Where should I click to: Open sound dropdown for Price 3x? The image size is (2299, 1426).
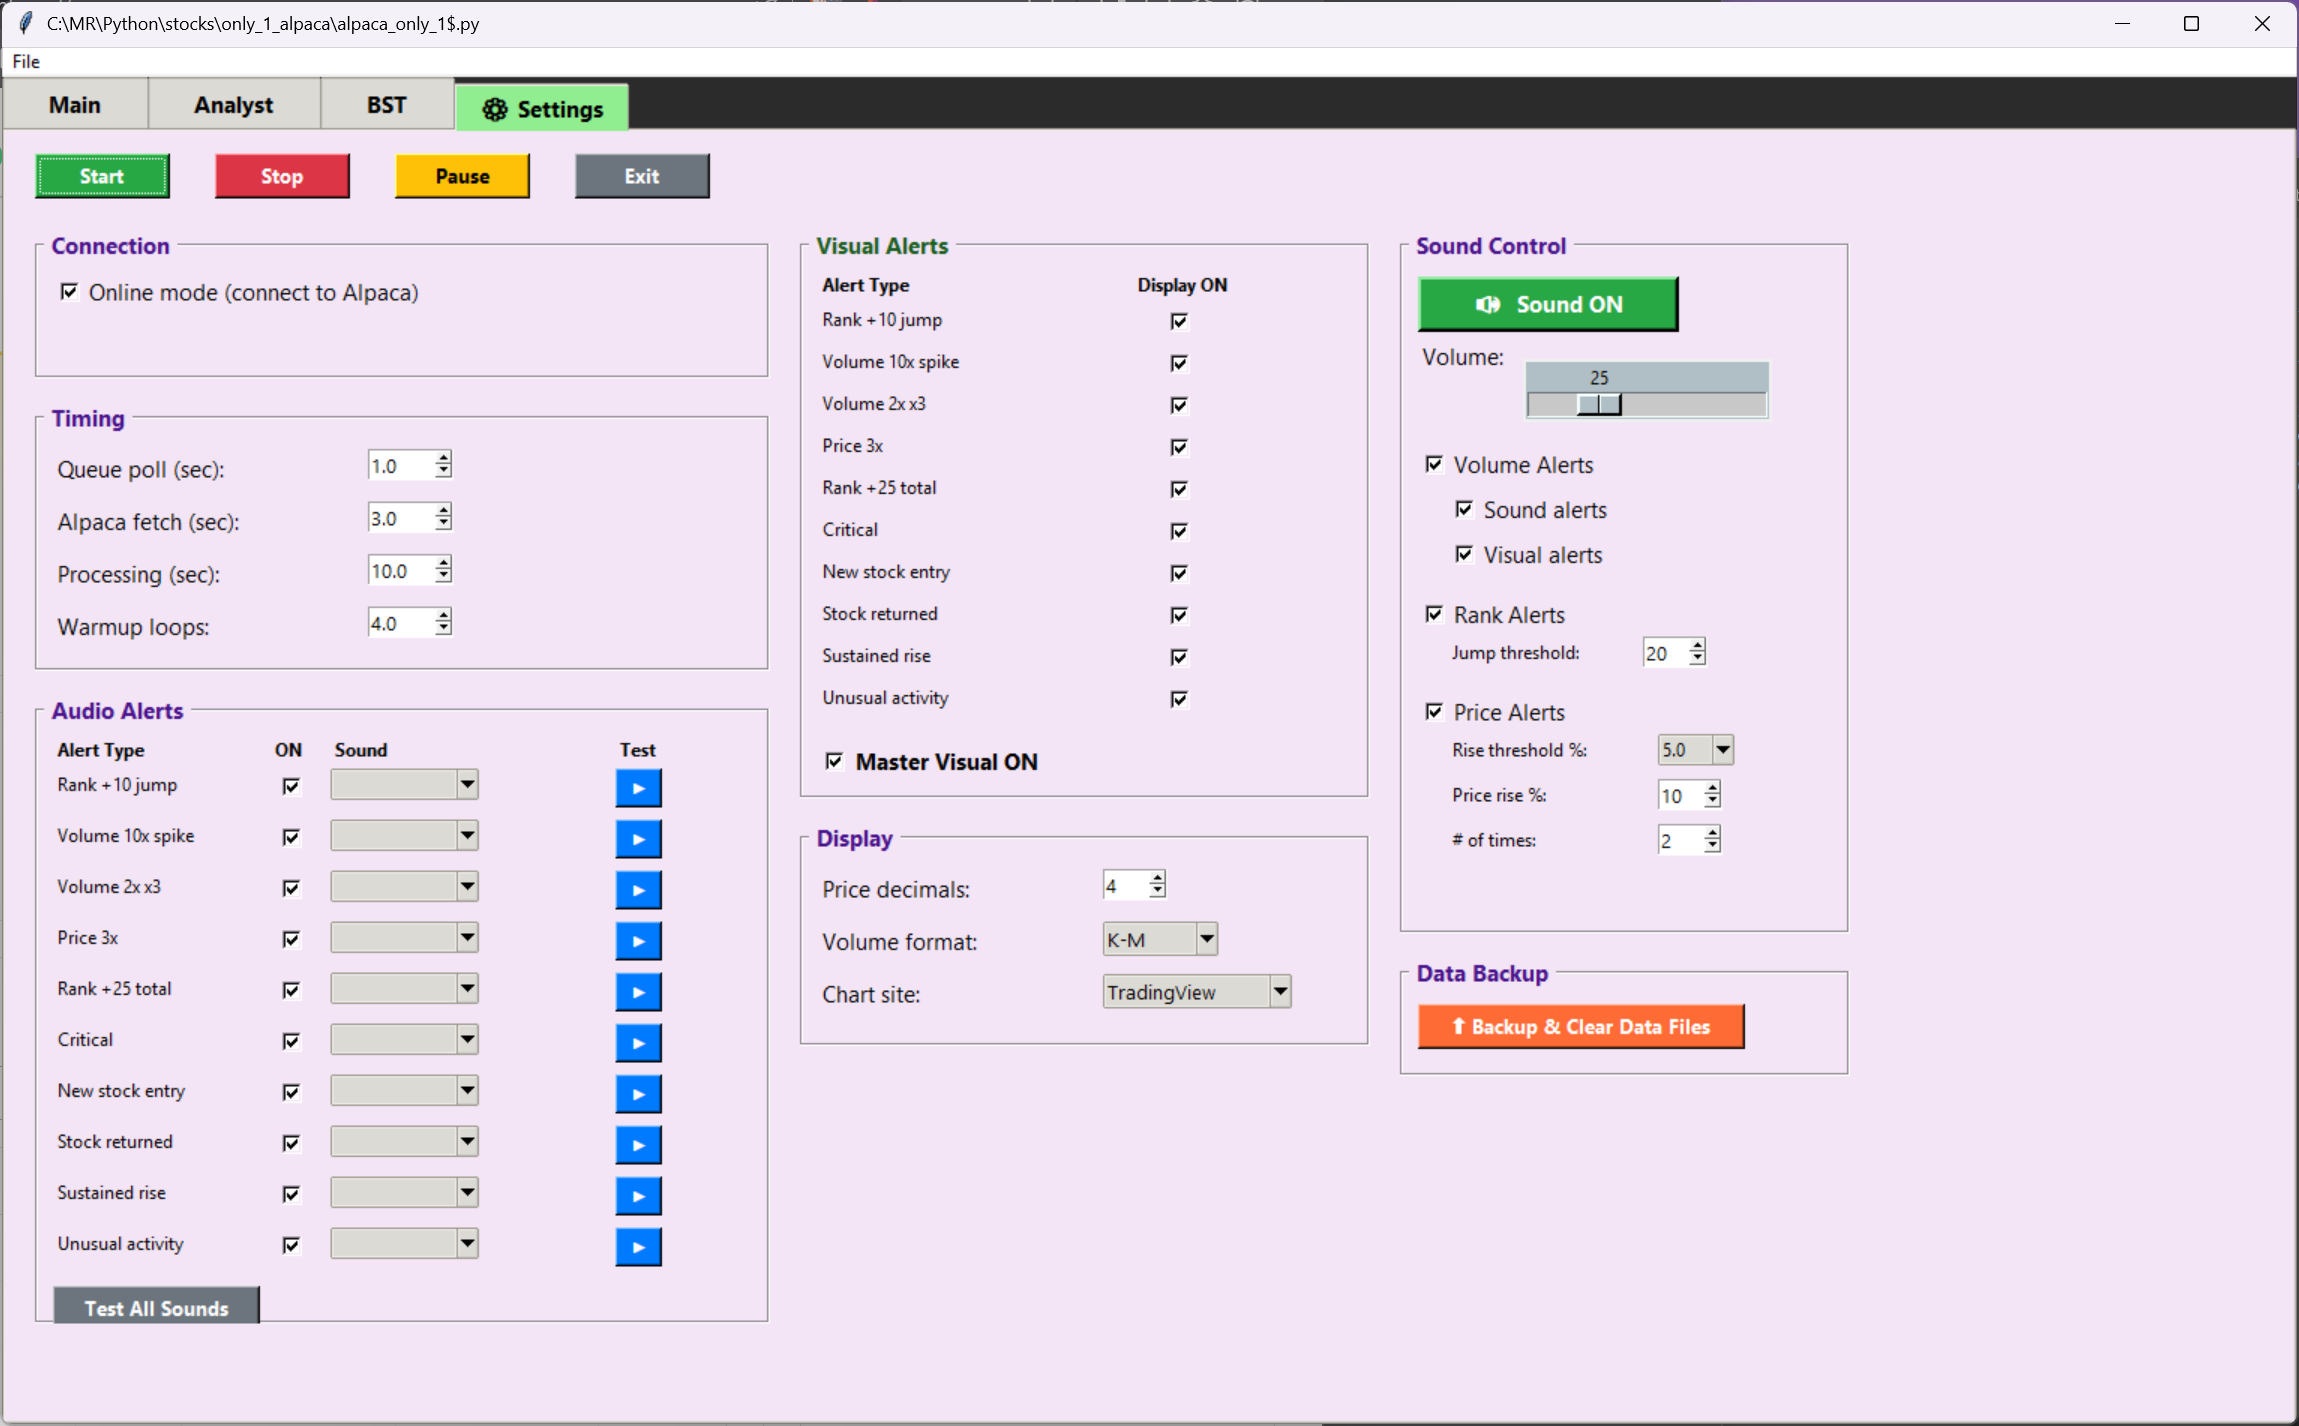tap(467, 937)
